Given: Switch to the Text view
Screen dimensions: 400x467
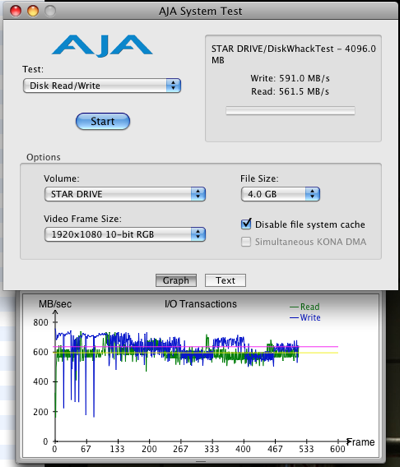Looking at the screenshot, I should pyautogui.click(x=225, y=280).
